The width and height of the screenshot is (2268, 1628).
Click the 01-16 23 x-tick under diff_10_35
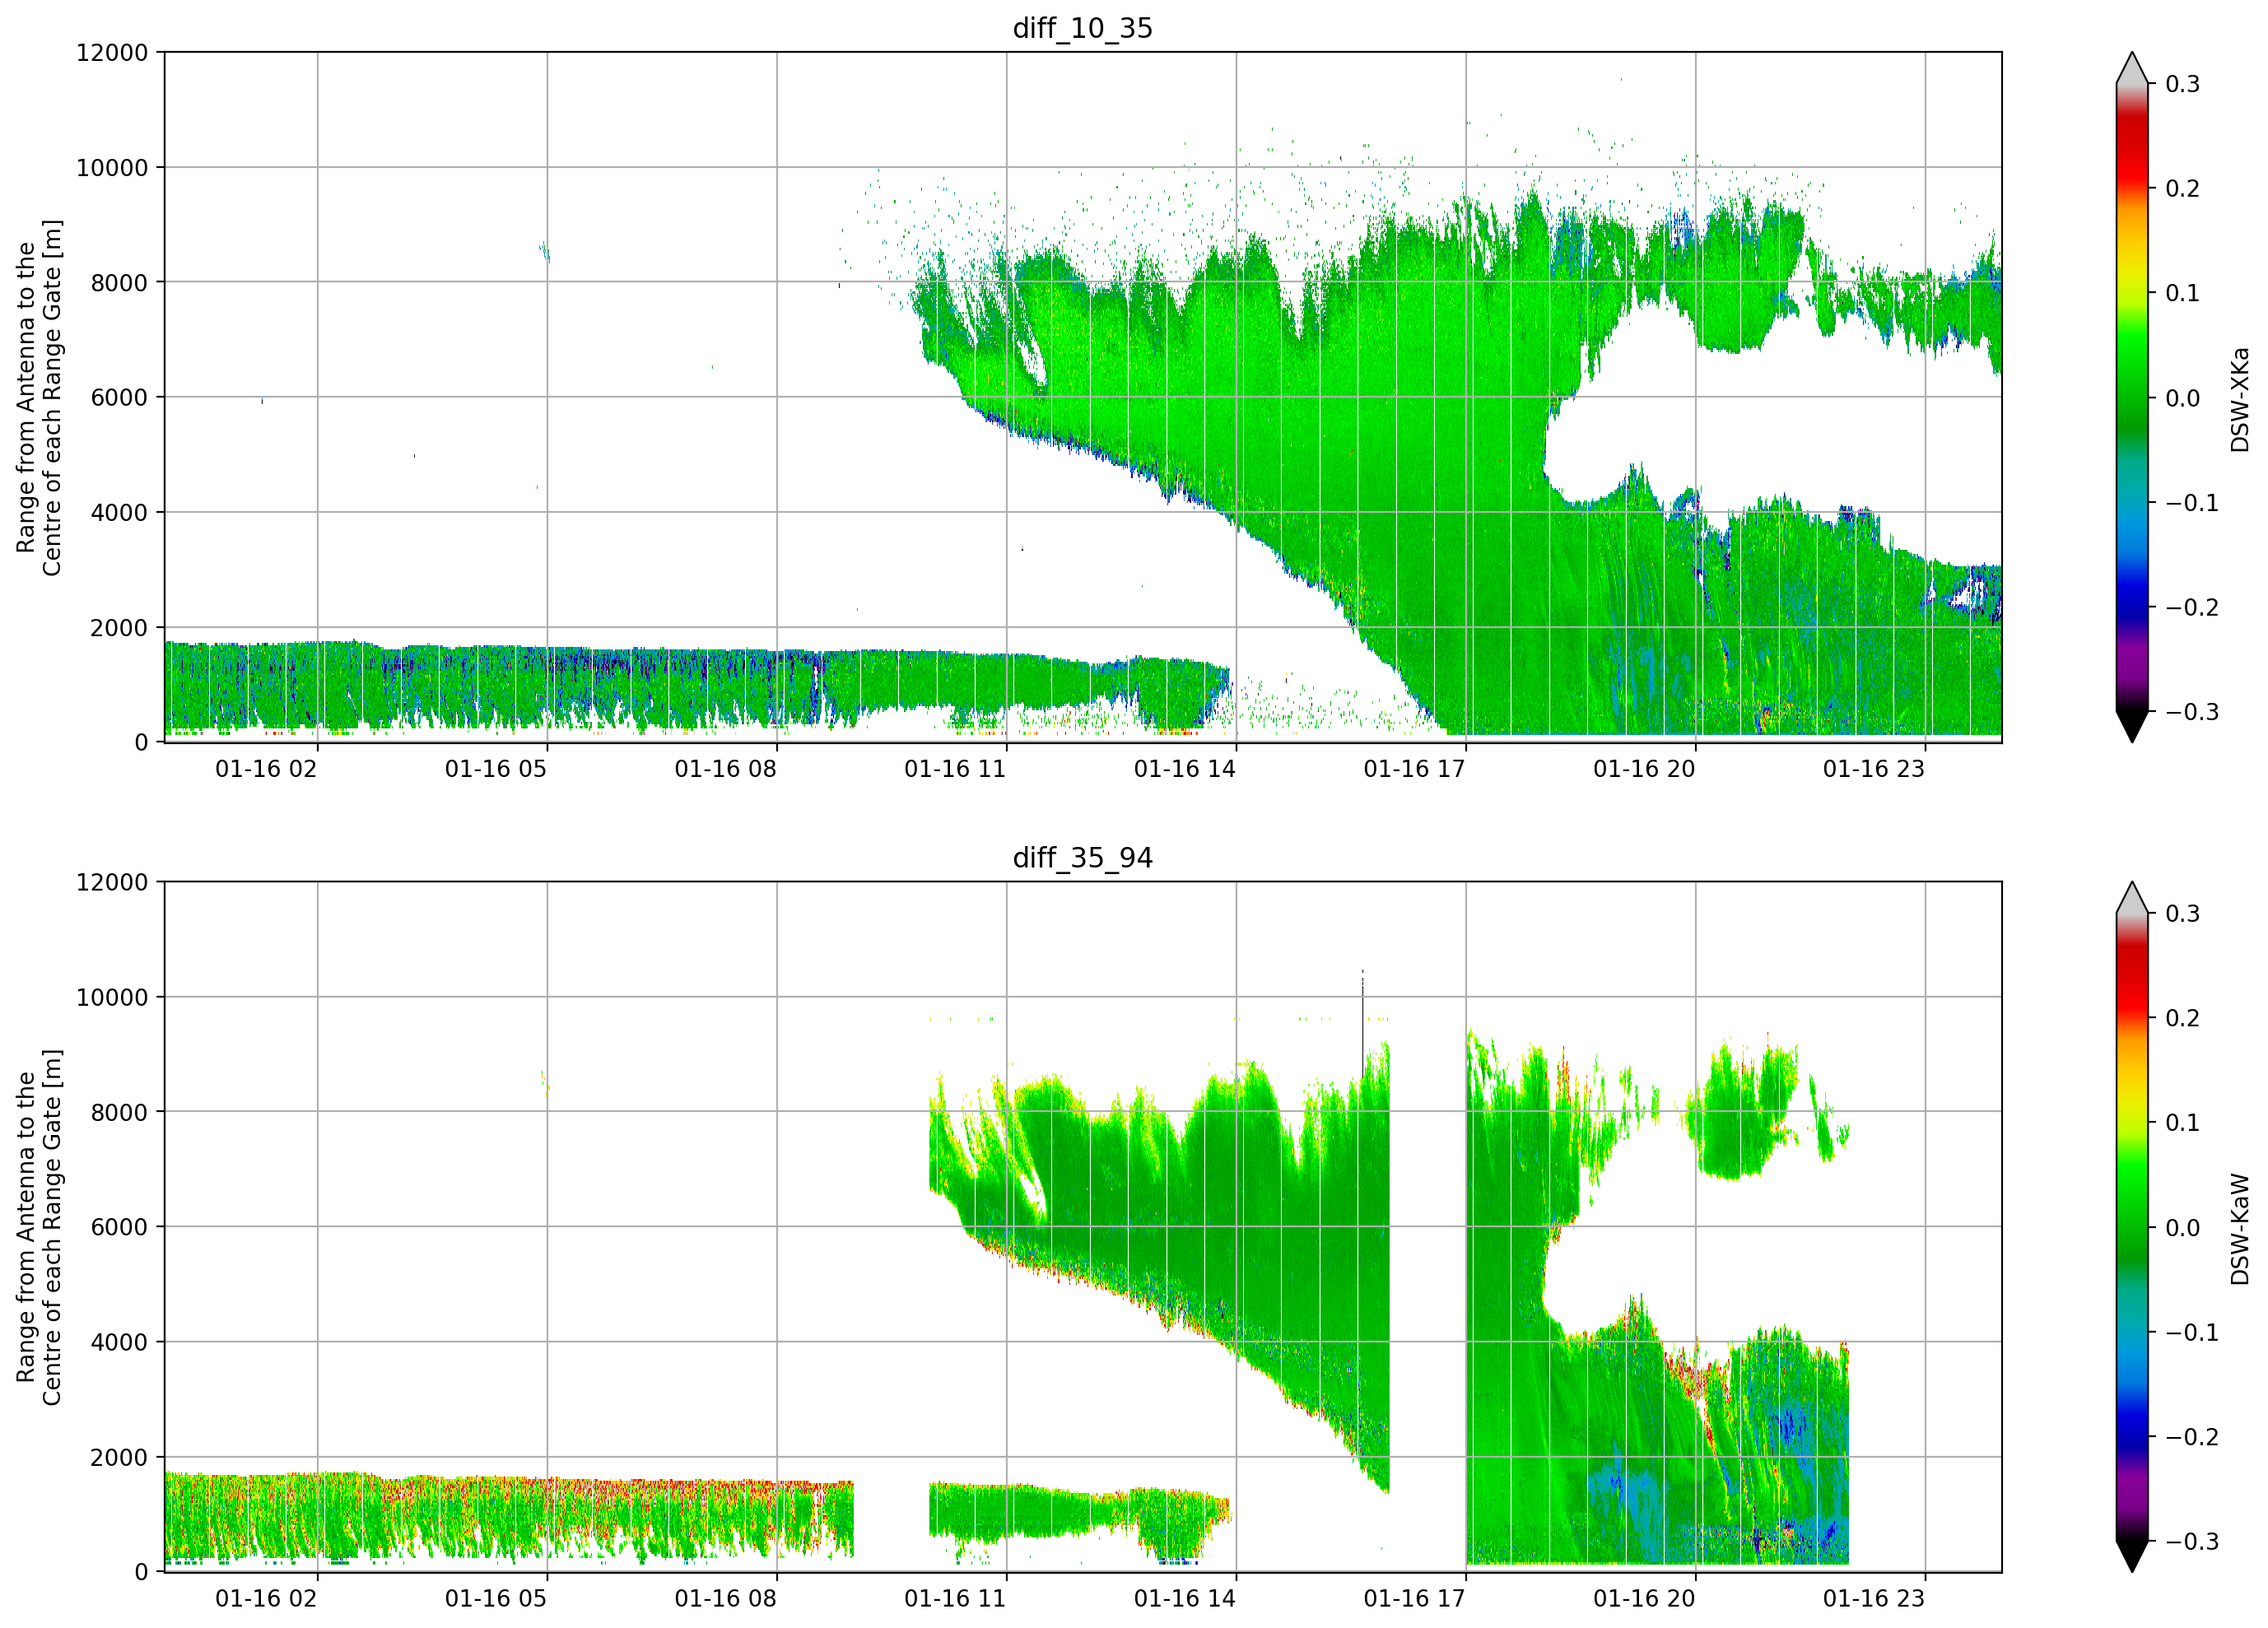click(x=1874, y=769)
